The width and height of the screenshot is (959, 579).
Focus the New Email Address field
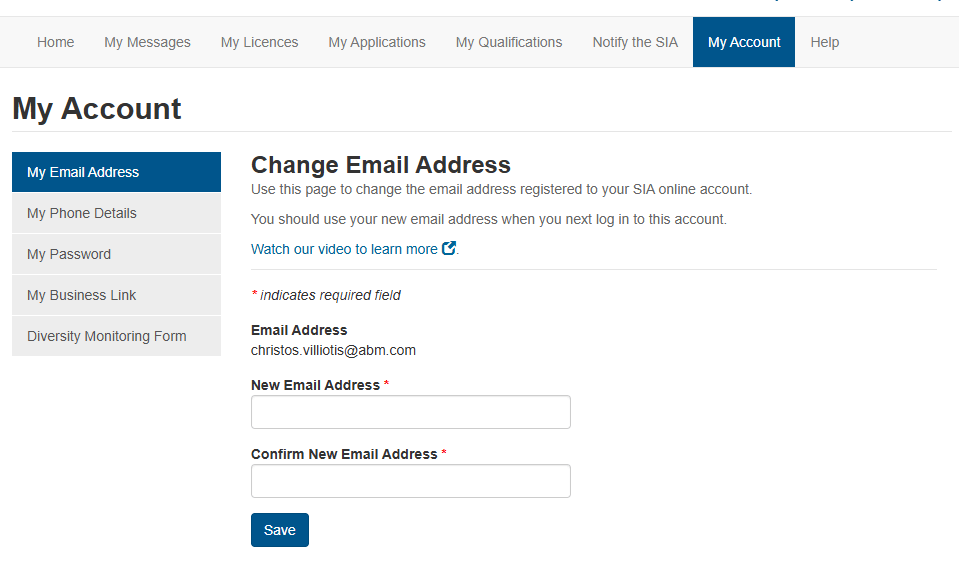[410, 412]
